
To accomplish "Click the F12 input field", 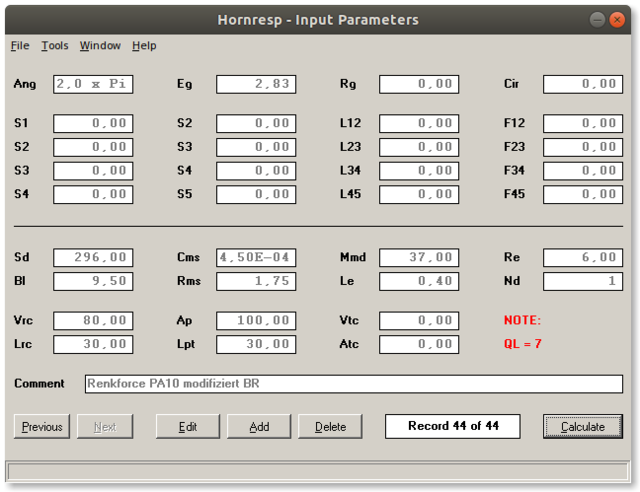I will click(583, 123).
